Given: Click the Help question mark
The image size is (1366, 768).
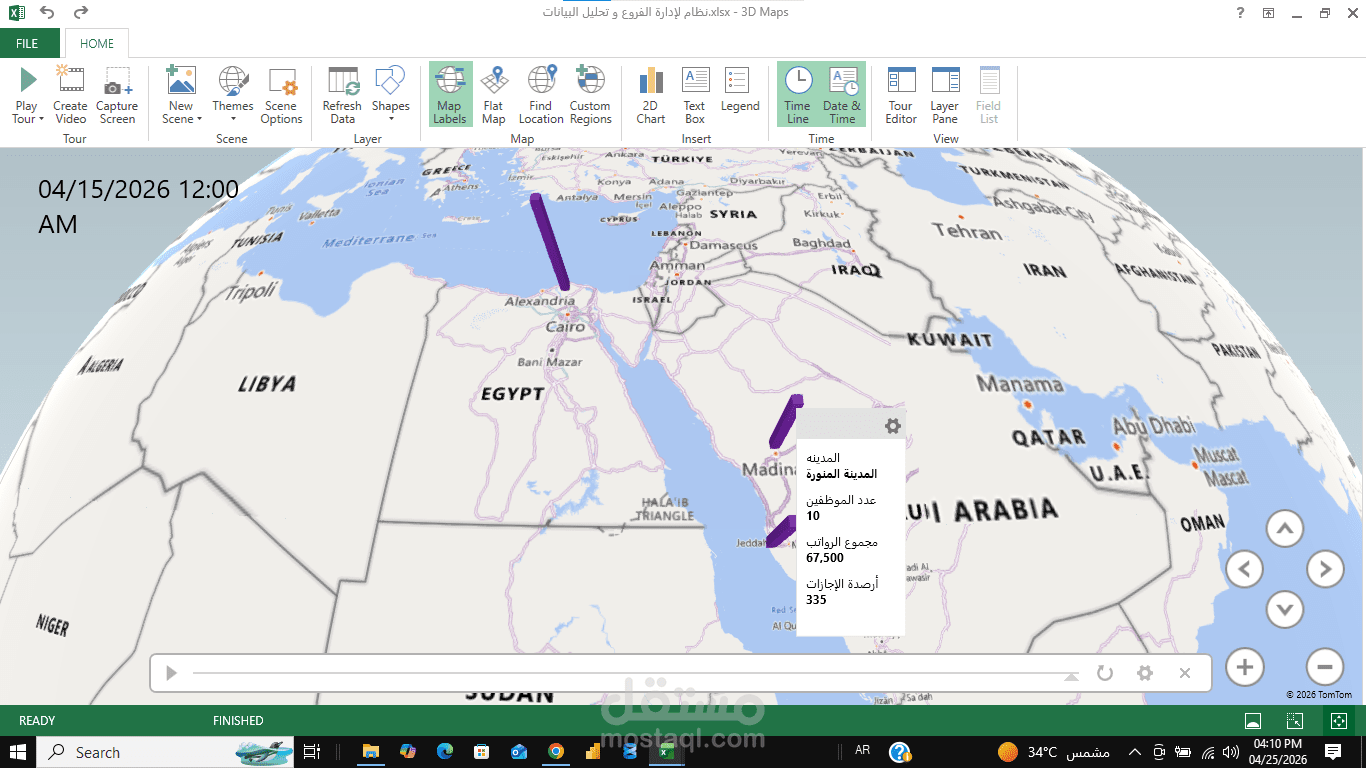Looking at the screenshot, I should [1240, 13].
